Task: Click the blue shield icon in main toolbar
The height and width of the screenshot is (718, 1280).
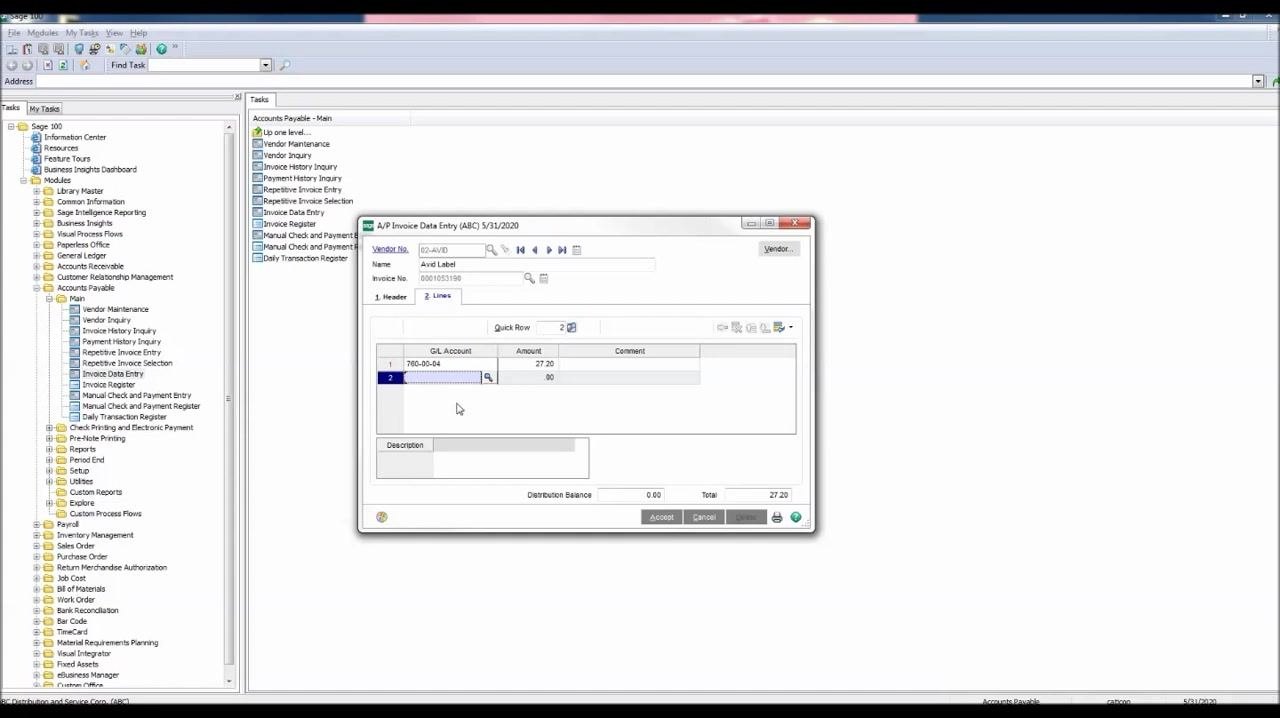Action: (x=79, y=49)
